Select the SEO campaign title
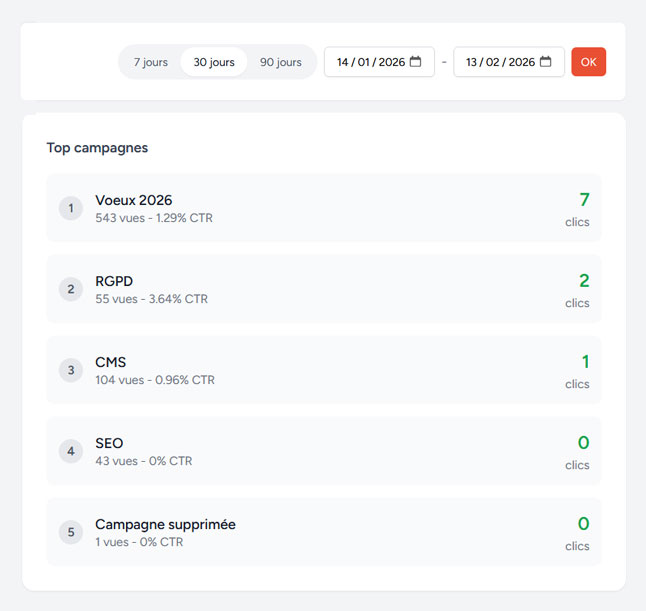 pos(109,443)
